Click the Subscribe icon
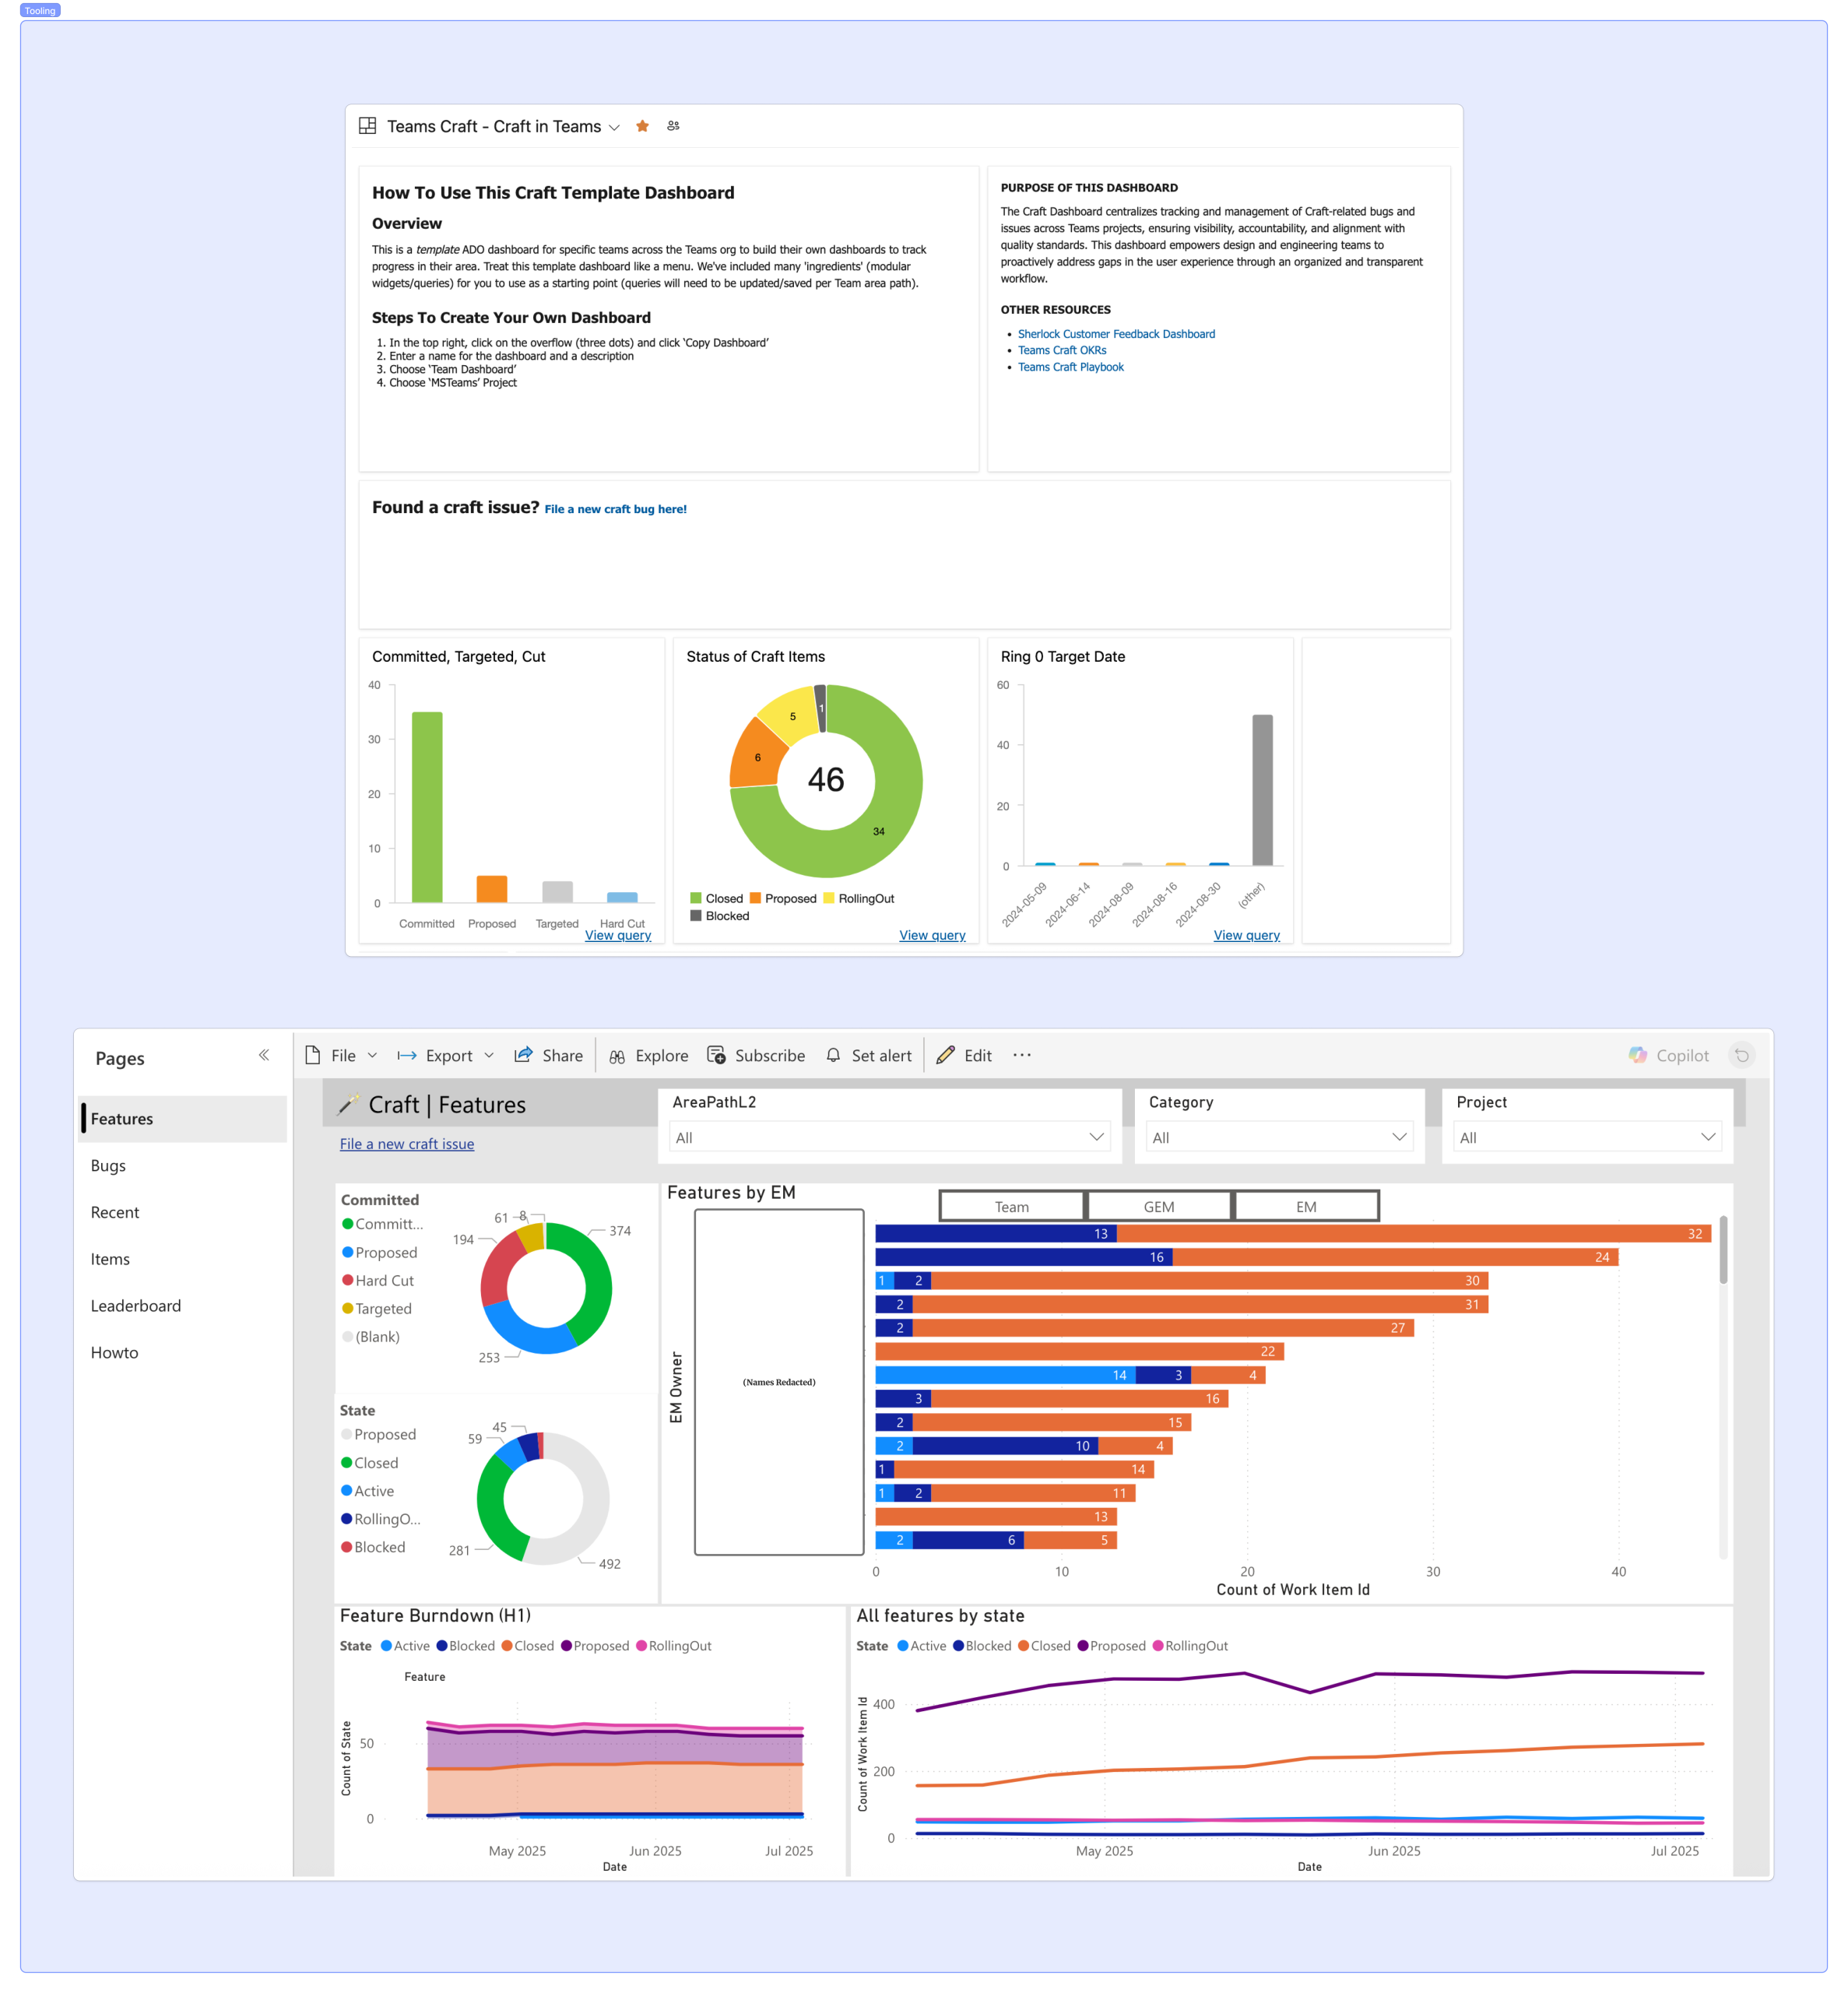The height and width of the screenshot is (1993, 1848). (x=716, y=1055)
